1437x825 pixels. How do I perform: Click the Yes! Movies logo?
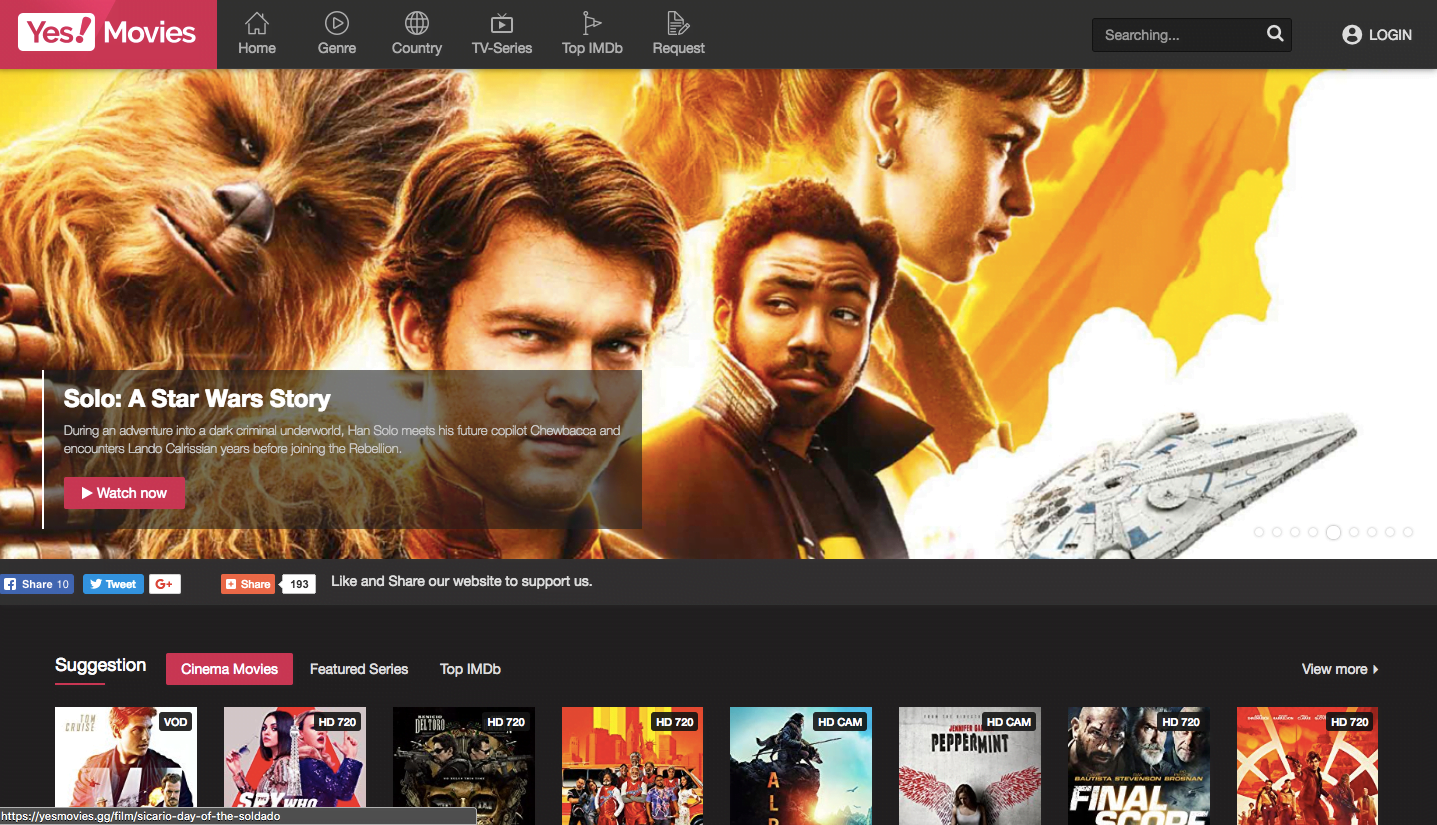pyautogui.click(x=108, y=33)
